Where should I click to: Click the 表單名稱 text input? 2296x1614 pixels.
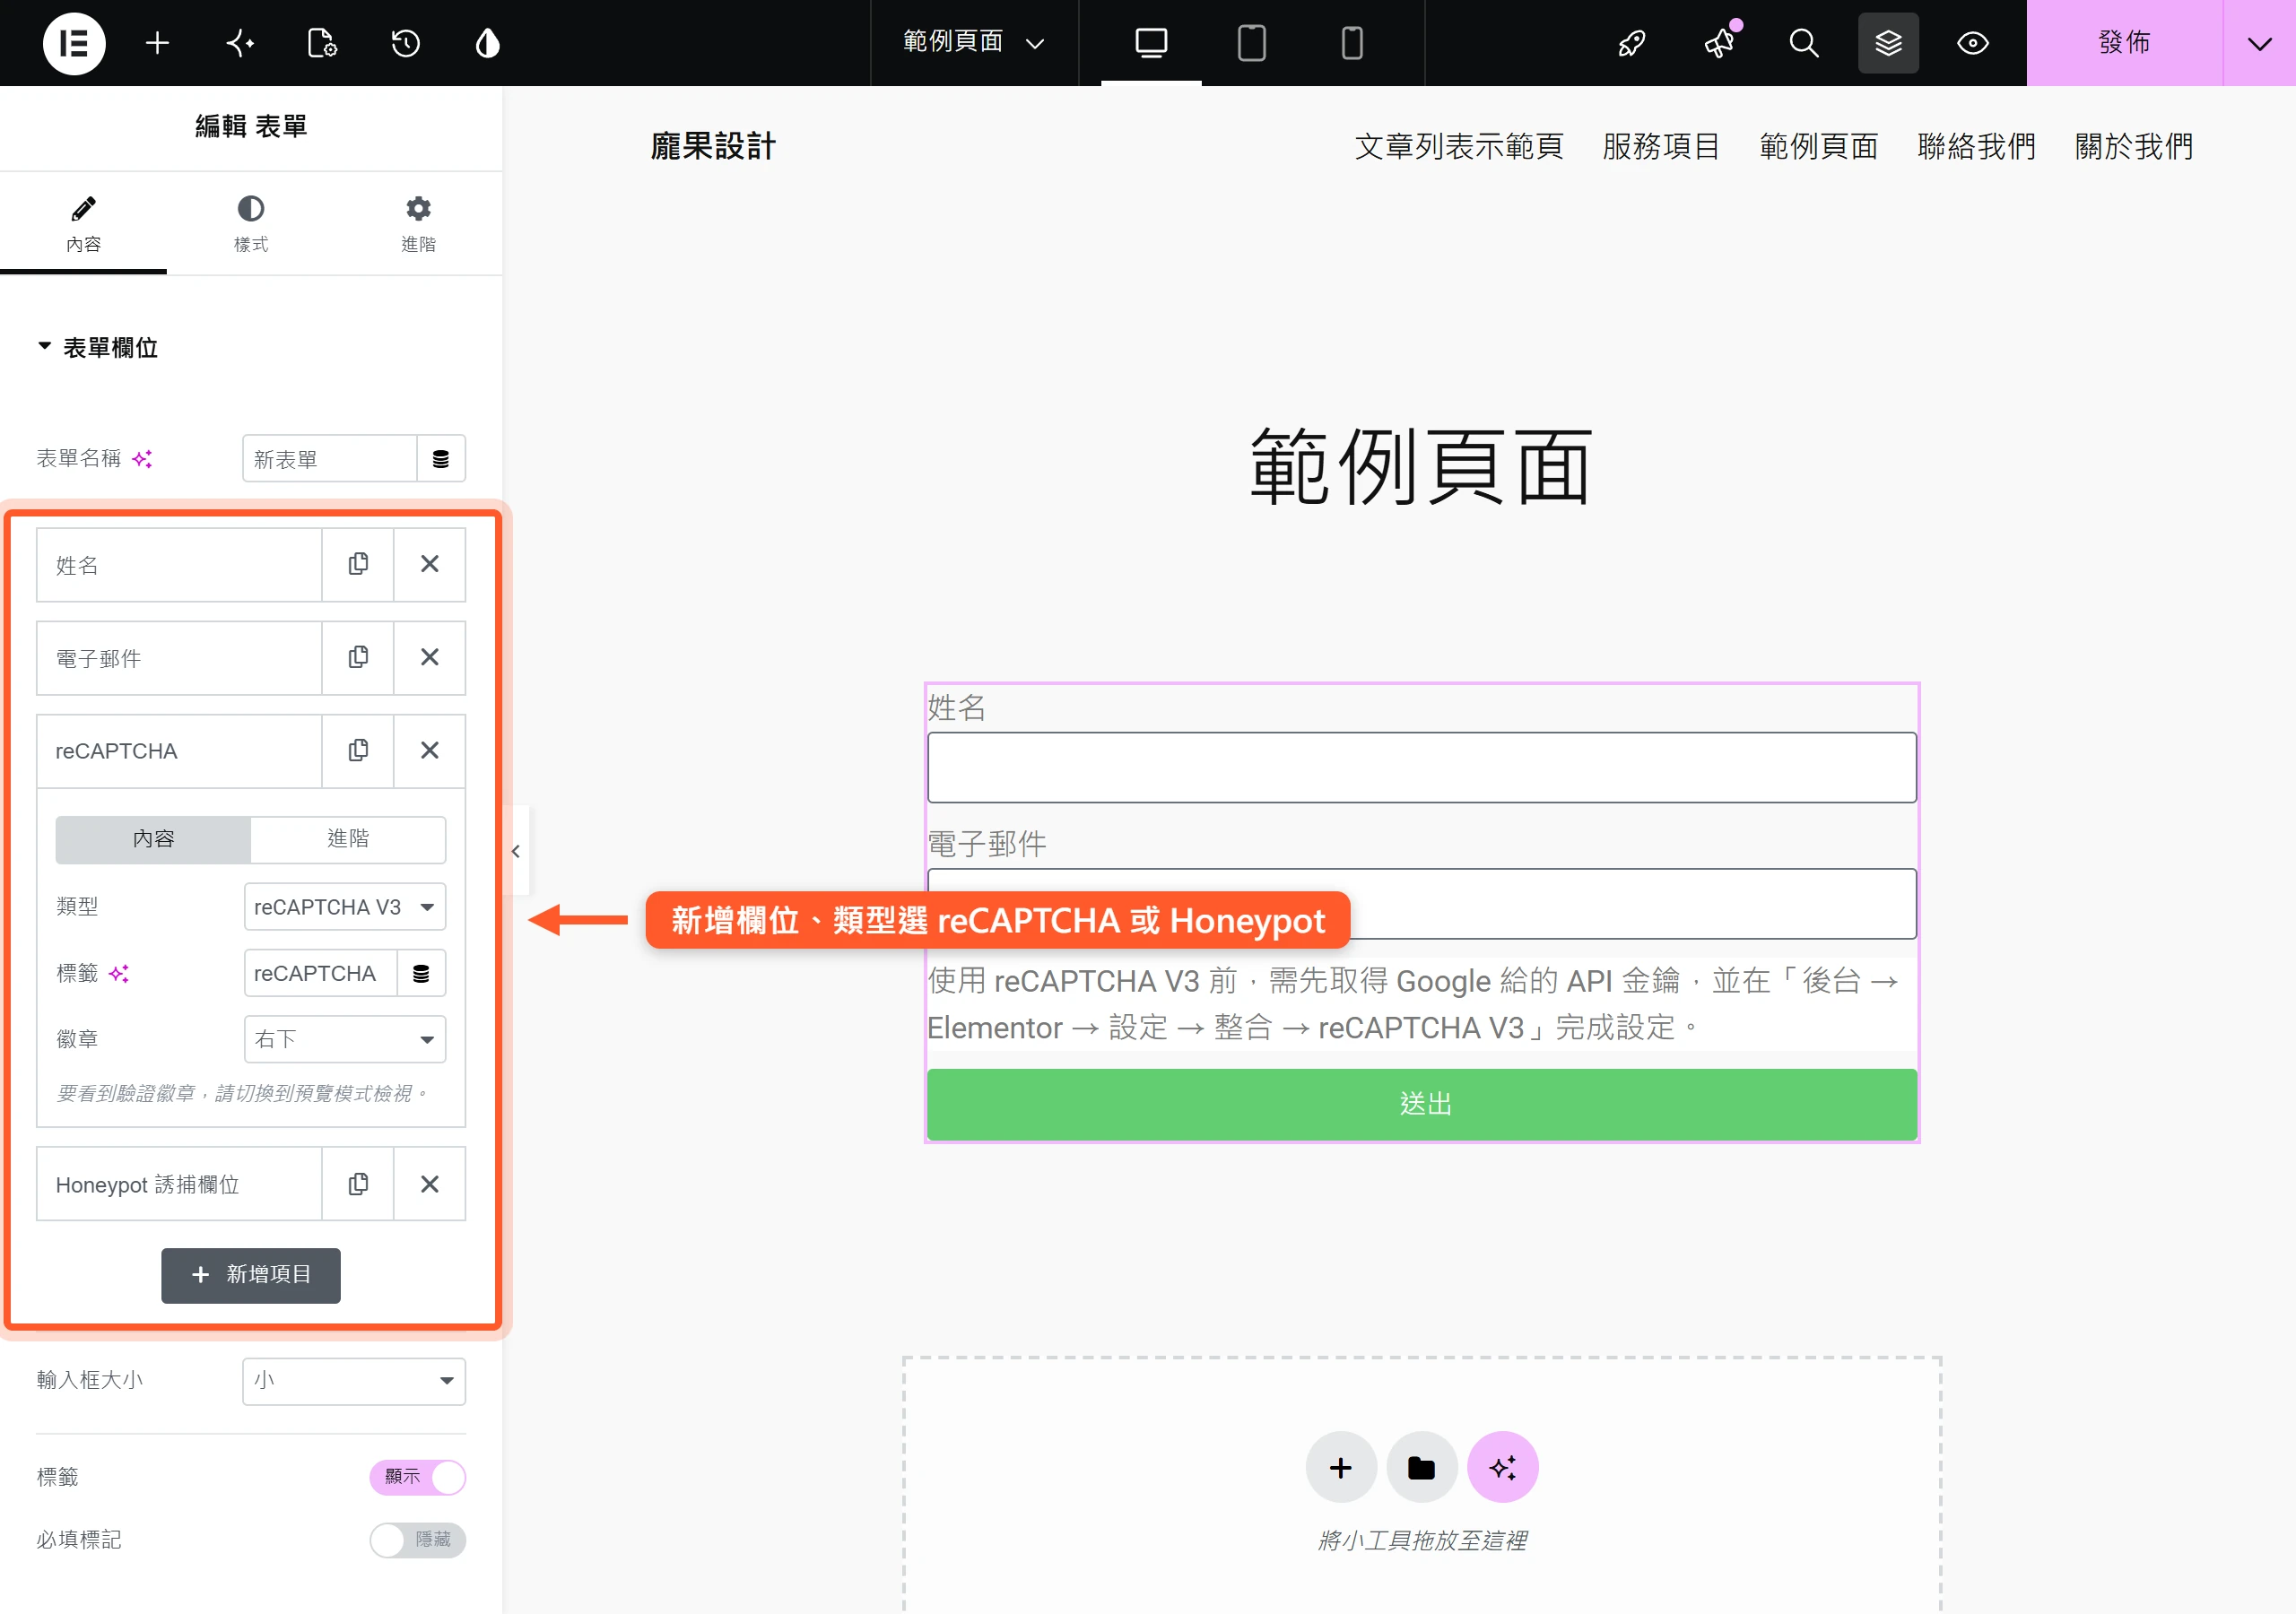329,459
